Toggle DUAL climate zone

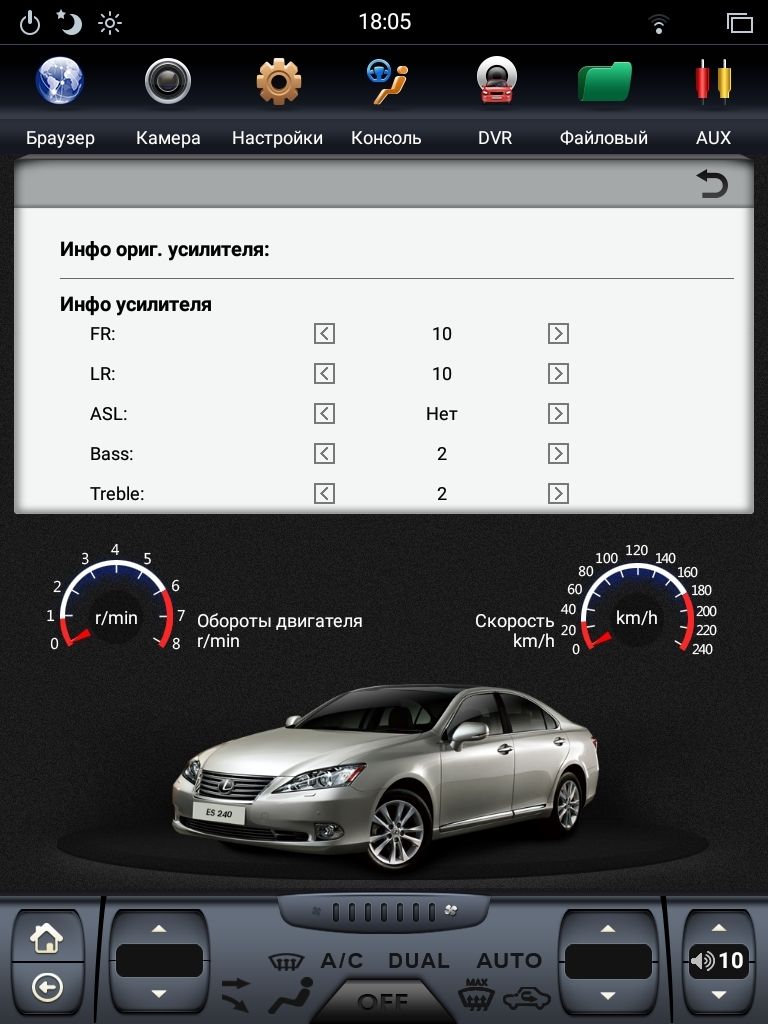[419, 960]
